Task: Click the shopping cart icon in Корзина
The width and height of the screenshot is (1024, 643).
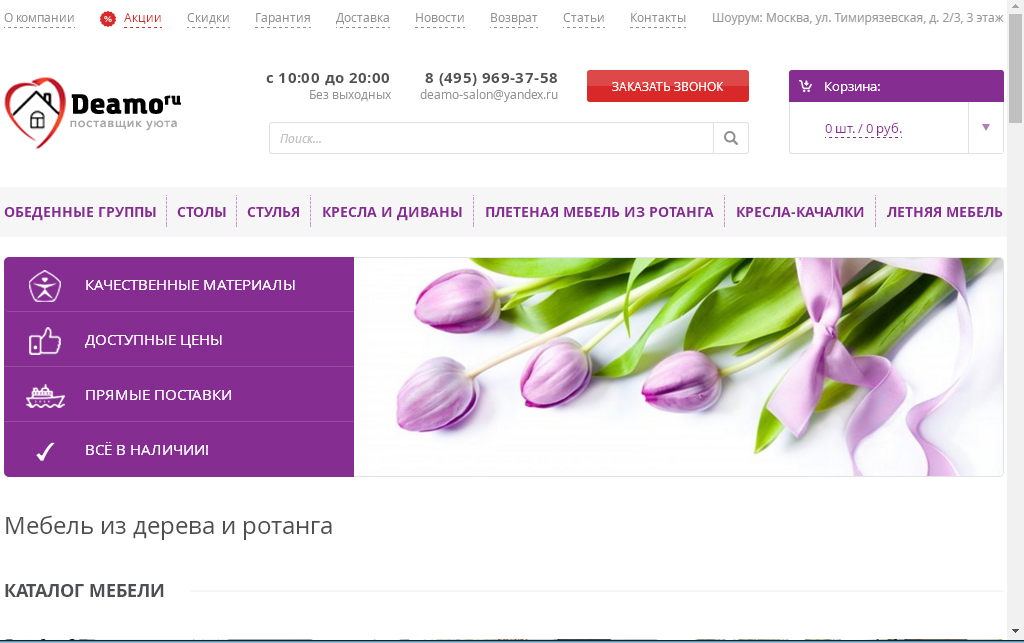Action: (805, 86)
